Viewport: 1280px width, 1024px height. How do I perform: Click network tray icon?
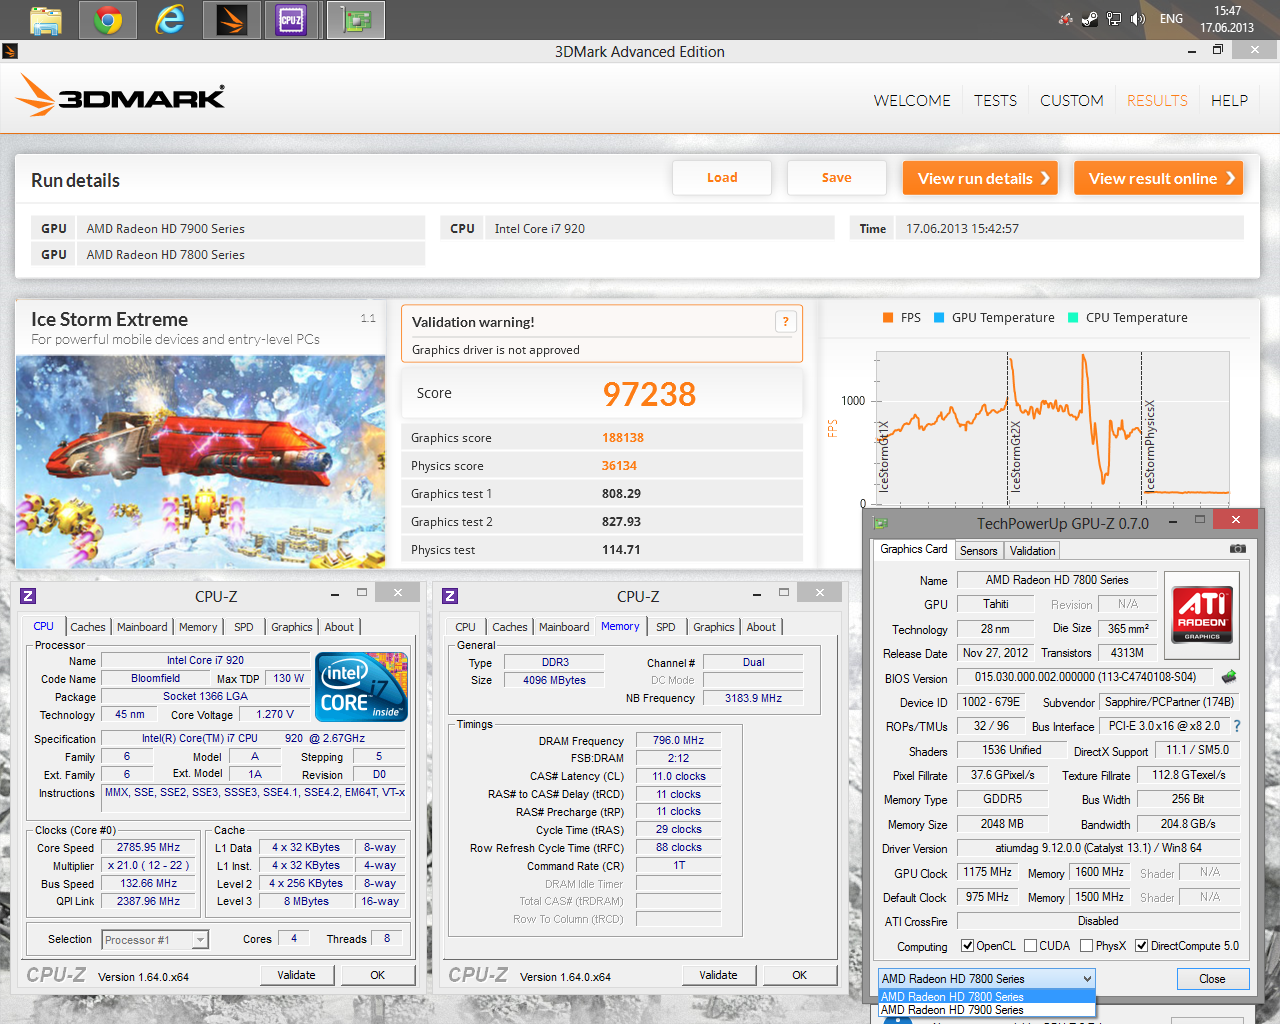1113,19
